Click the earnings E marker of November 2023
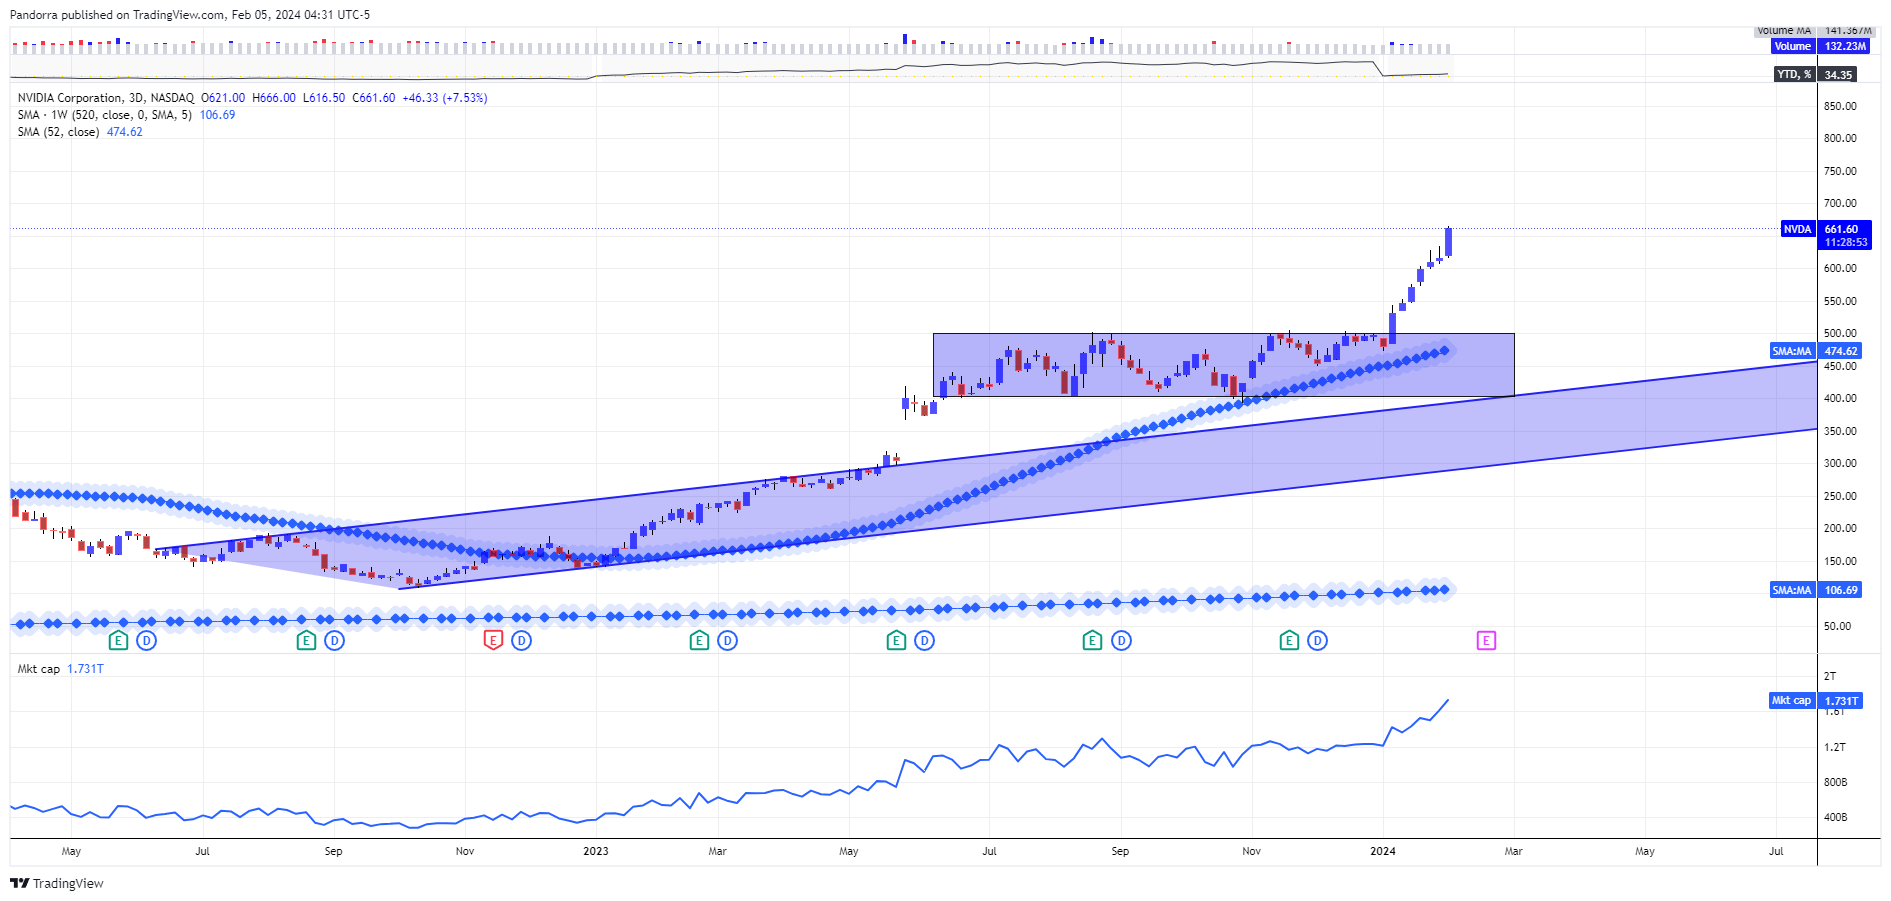 (1290, 640)
